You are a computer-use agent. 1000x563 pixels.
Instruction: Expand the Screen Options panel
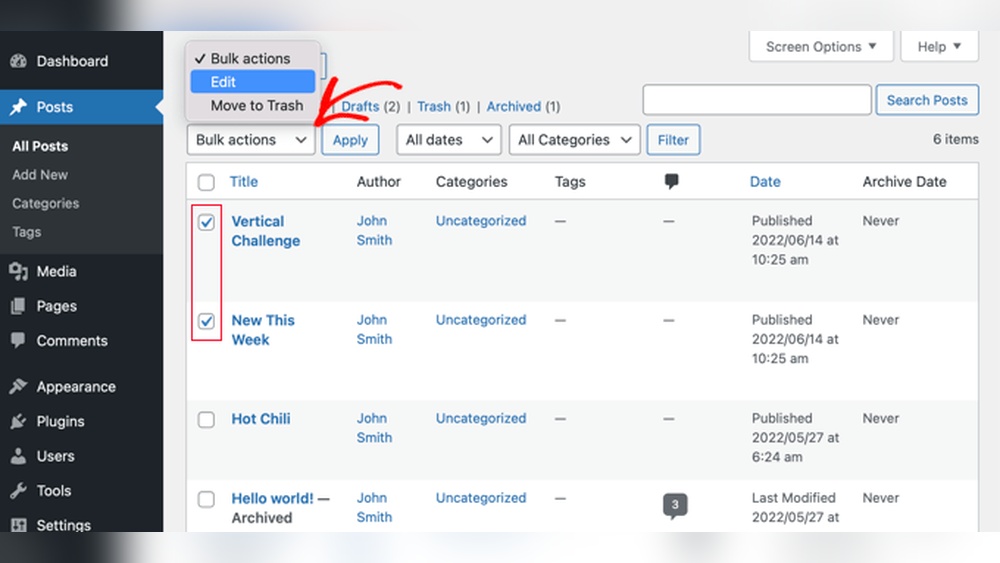point(821,47)
